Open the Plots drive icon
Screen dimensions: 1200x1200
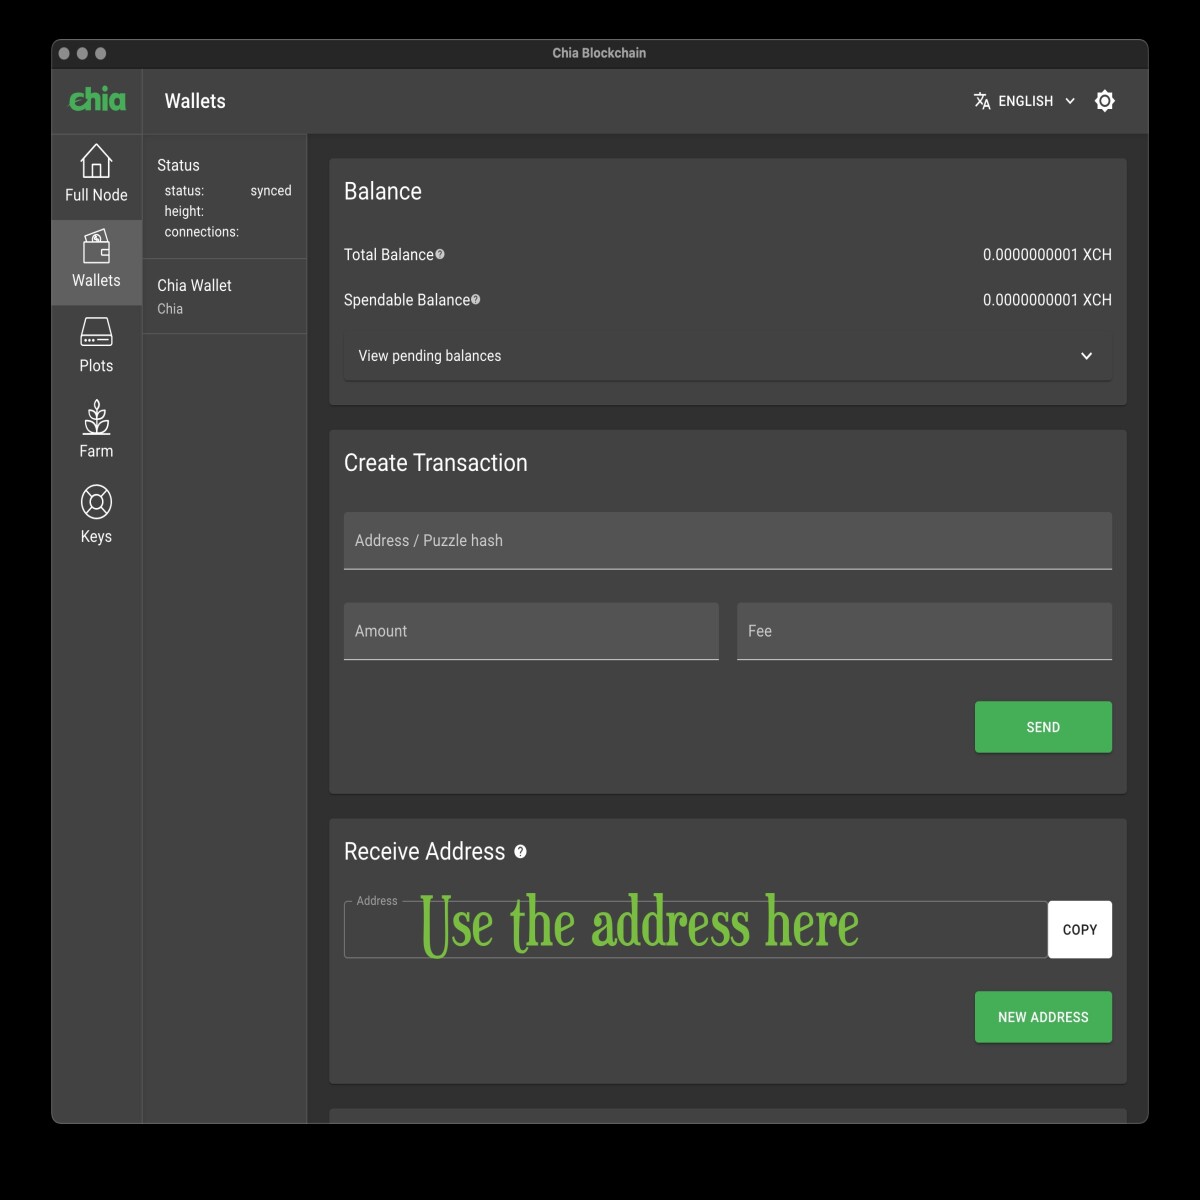click(x=96, y=332)
